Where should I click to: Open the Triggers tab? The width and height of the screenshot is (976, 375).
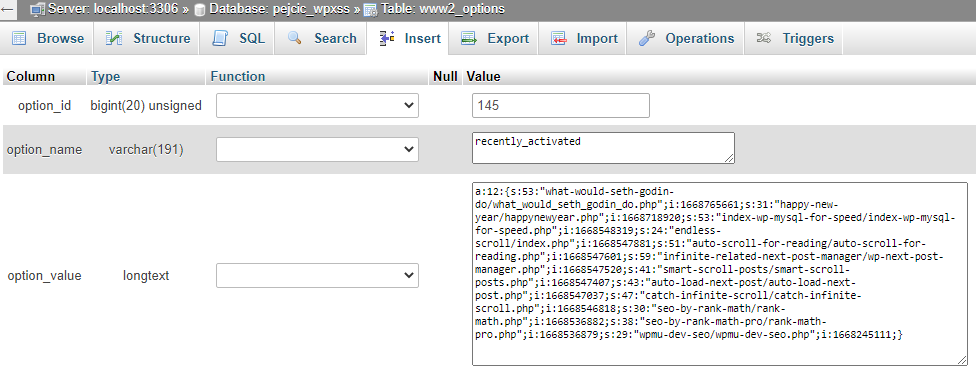794,39
